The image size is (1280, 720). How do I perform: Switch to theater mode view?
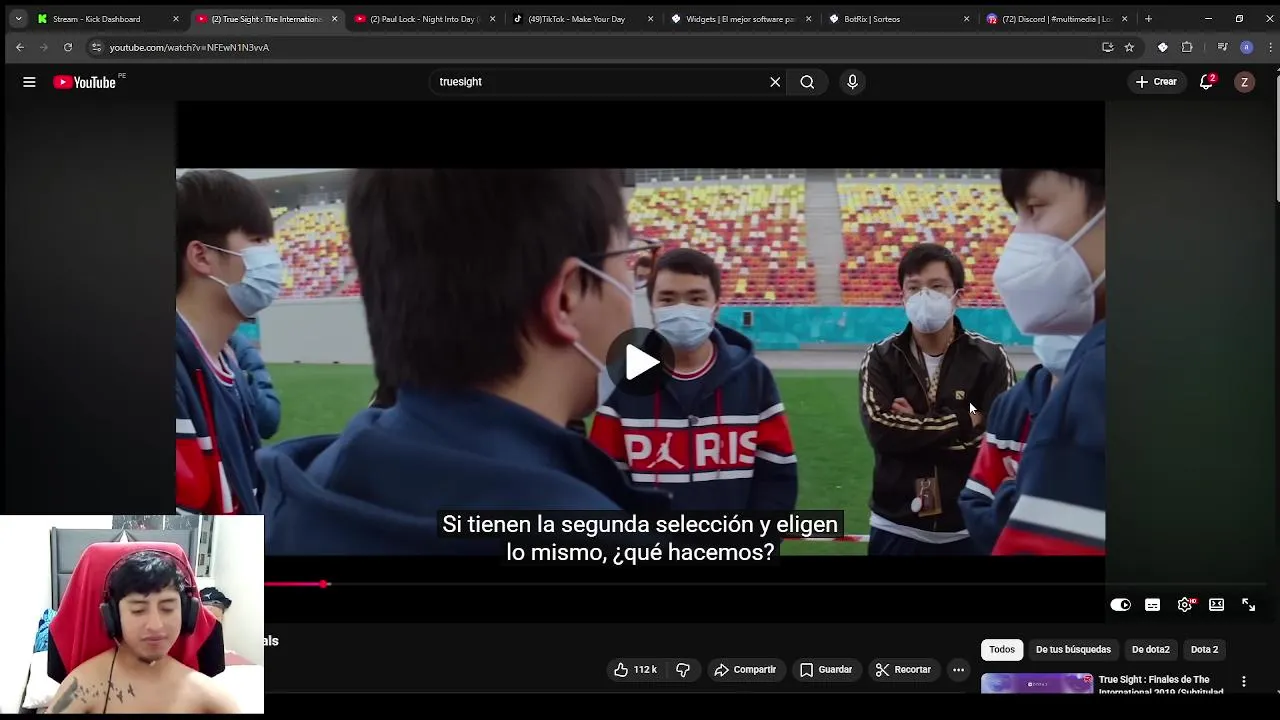[1216, 604]
